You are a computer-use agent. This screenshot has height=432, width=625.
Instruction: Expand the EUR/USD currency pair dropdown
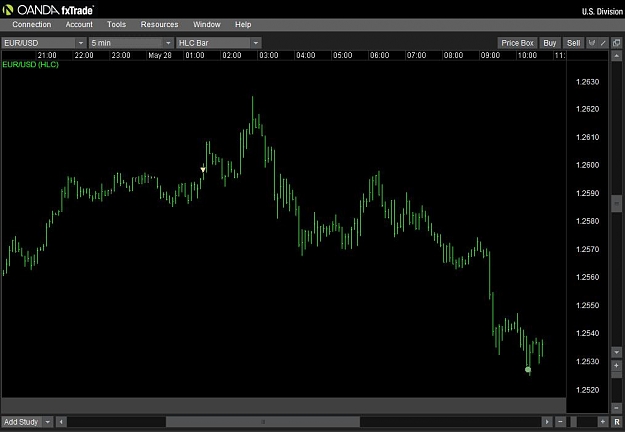(x=81, y=43)
